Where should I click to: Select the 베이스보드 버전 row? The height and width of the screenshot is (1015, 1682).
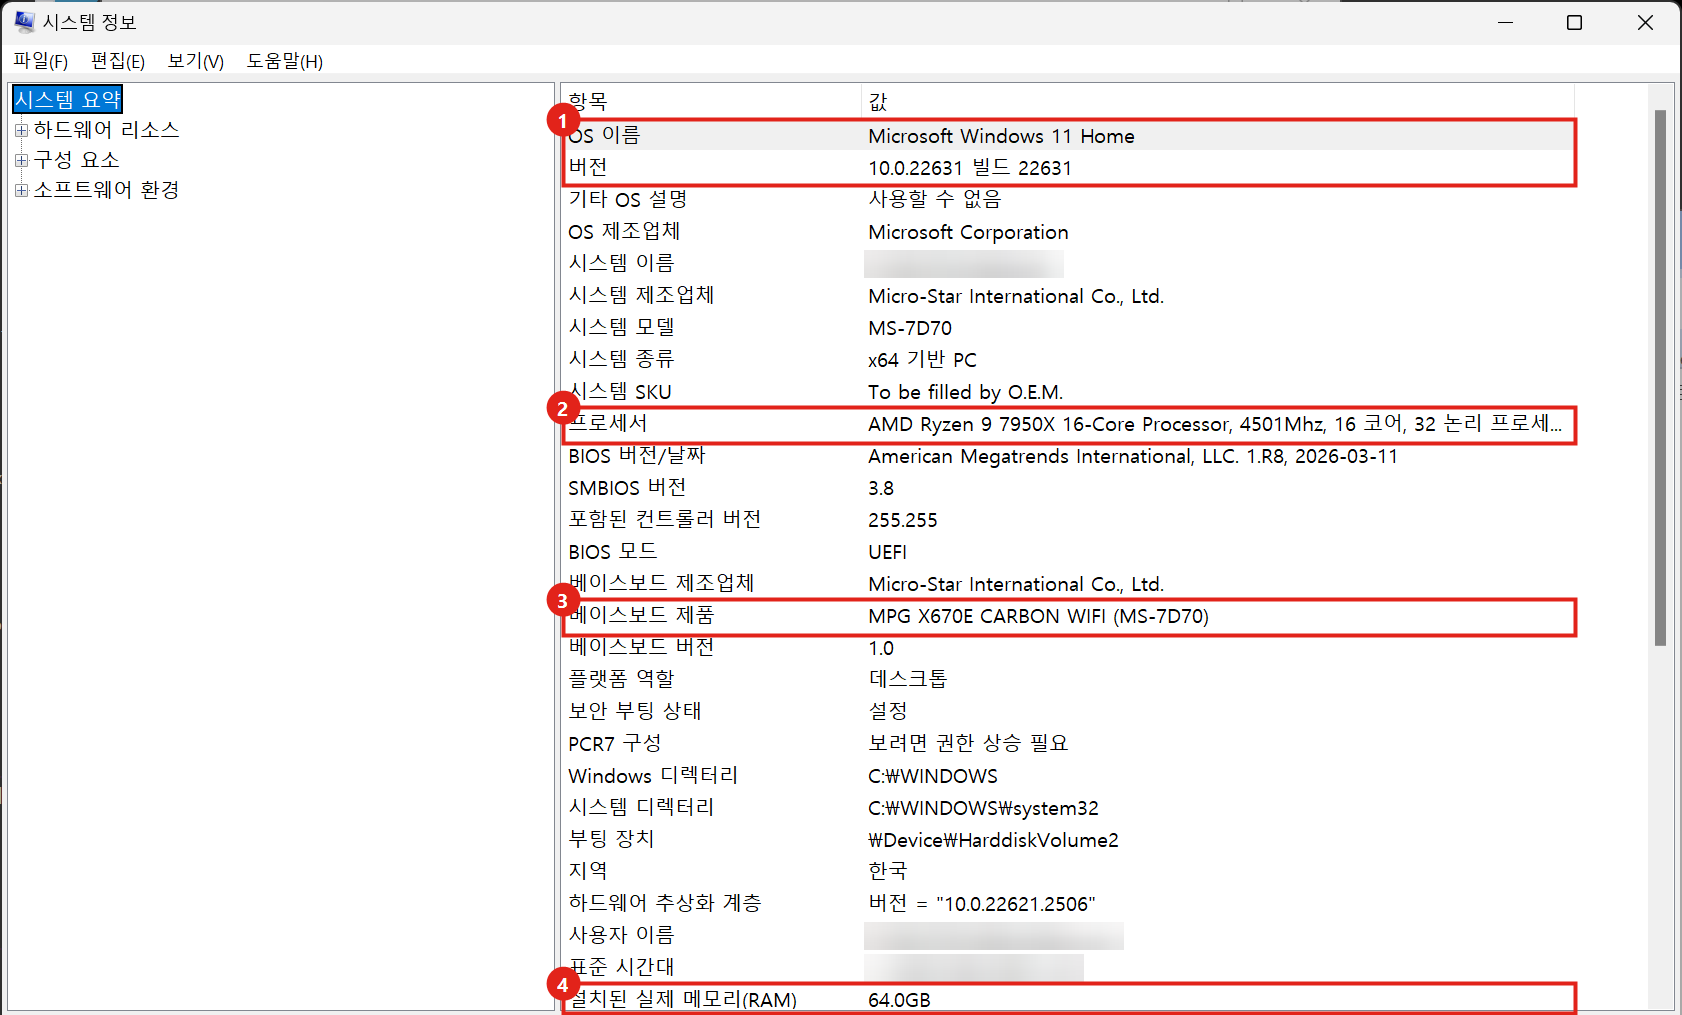1068,648
